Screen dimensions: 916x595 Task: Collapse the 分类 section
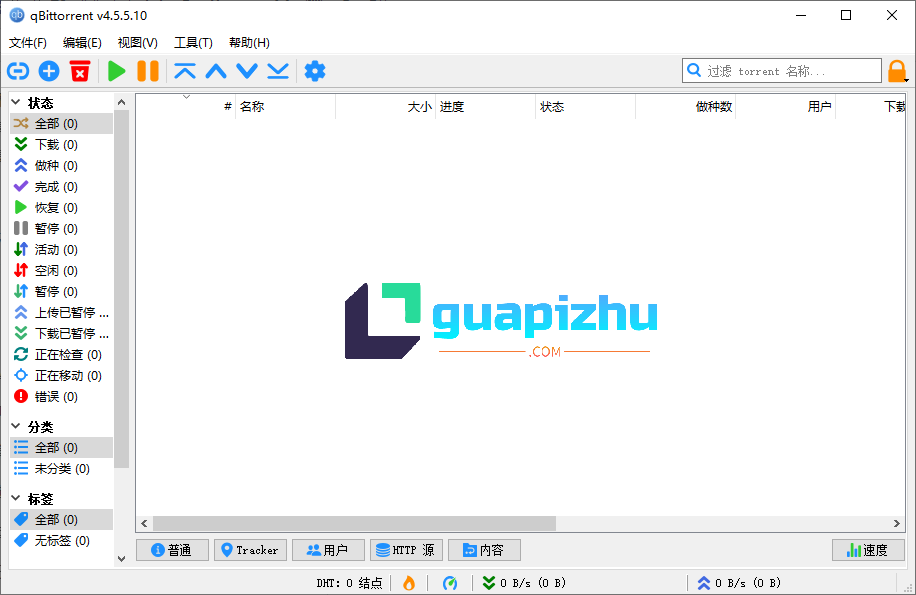16,426
